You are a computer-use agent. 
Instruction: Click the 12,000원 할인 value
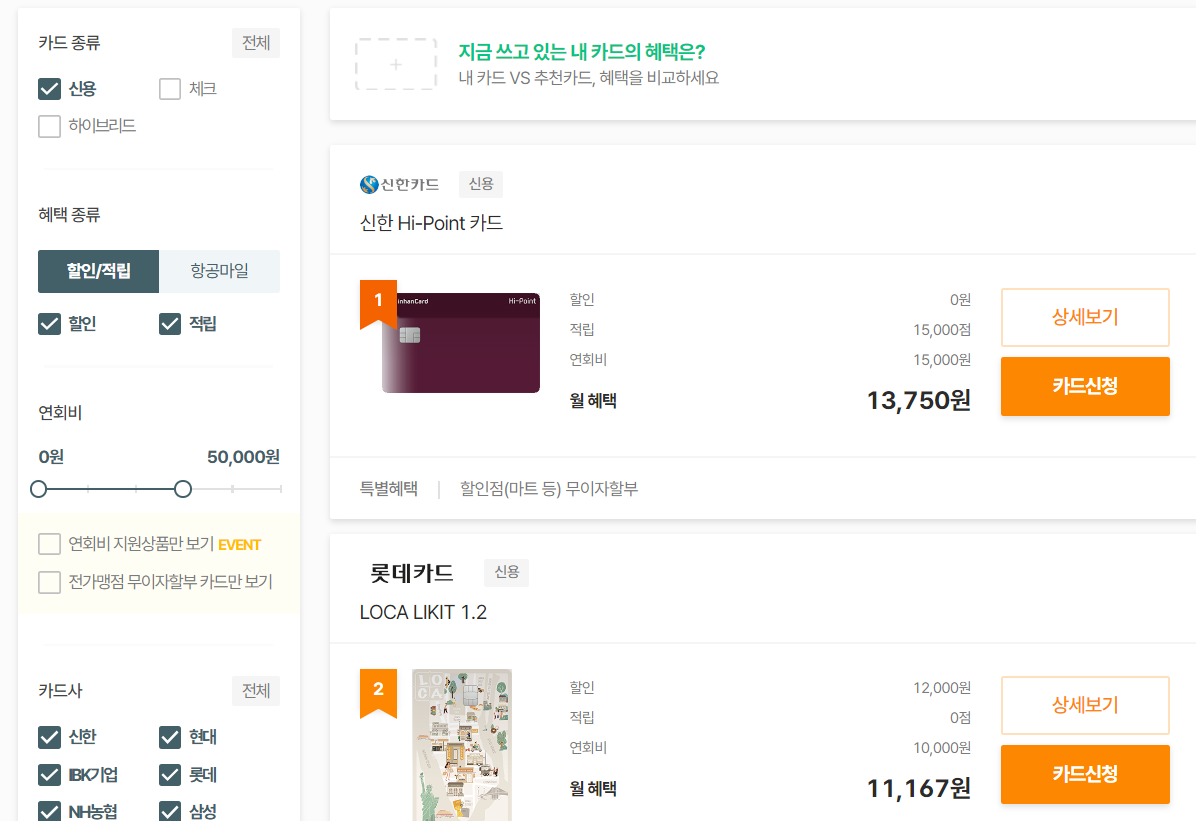(x=941, y=687)
